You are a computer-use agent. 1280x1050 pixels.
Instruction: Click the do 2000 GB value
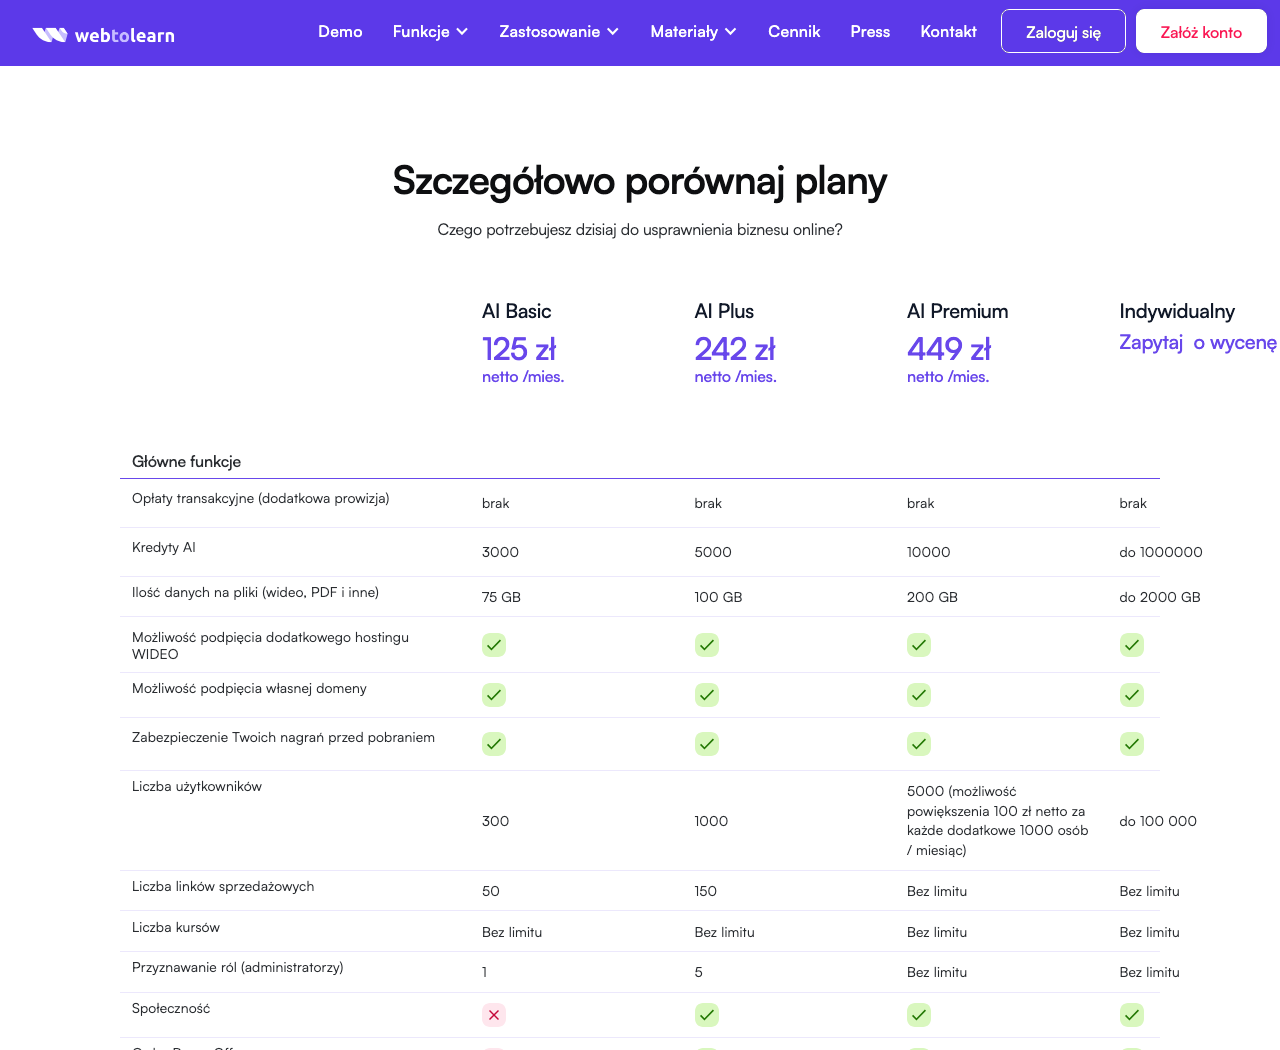click(1160, 597)
